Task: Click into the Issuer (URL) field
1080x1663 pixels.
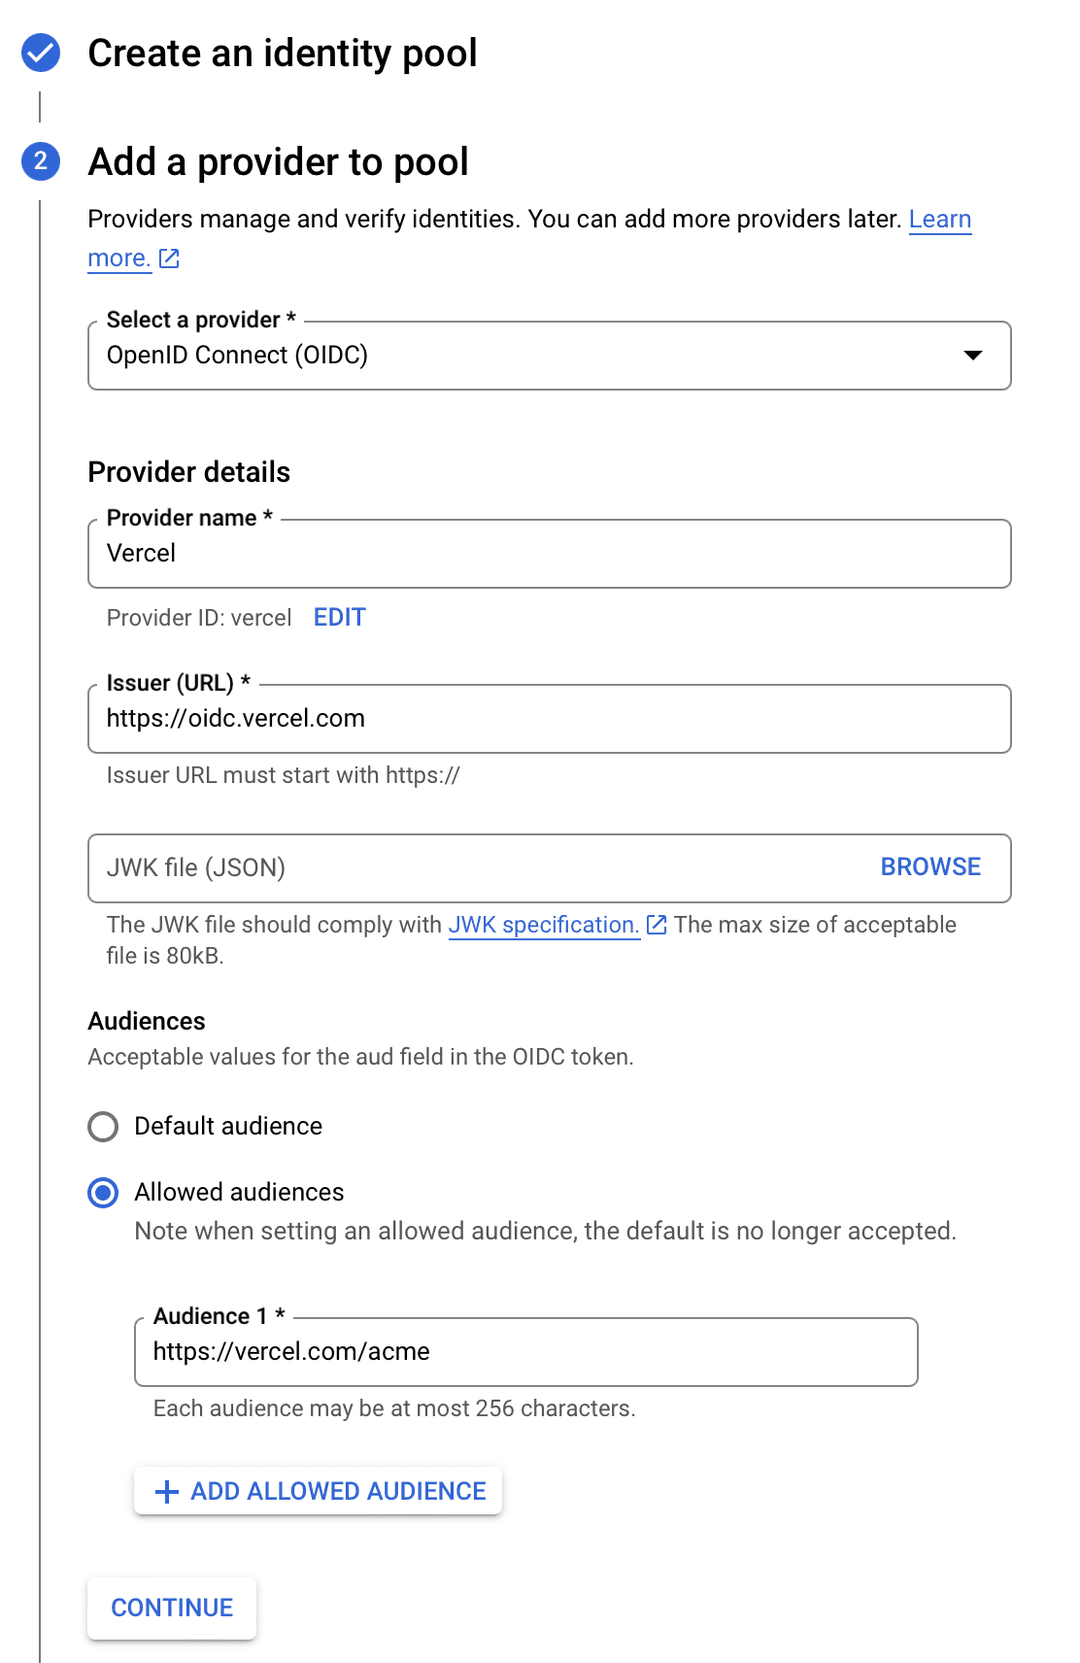Action: click(x=548, y=719)
